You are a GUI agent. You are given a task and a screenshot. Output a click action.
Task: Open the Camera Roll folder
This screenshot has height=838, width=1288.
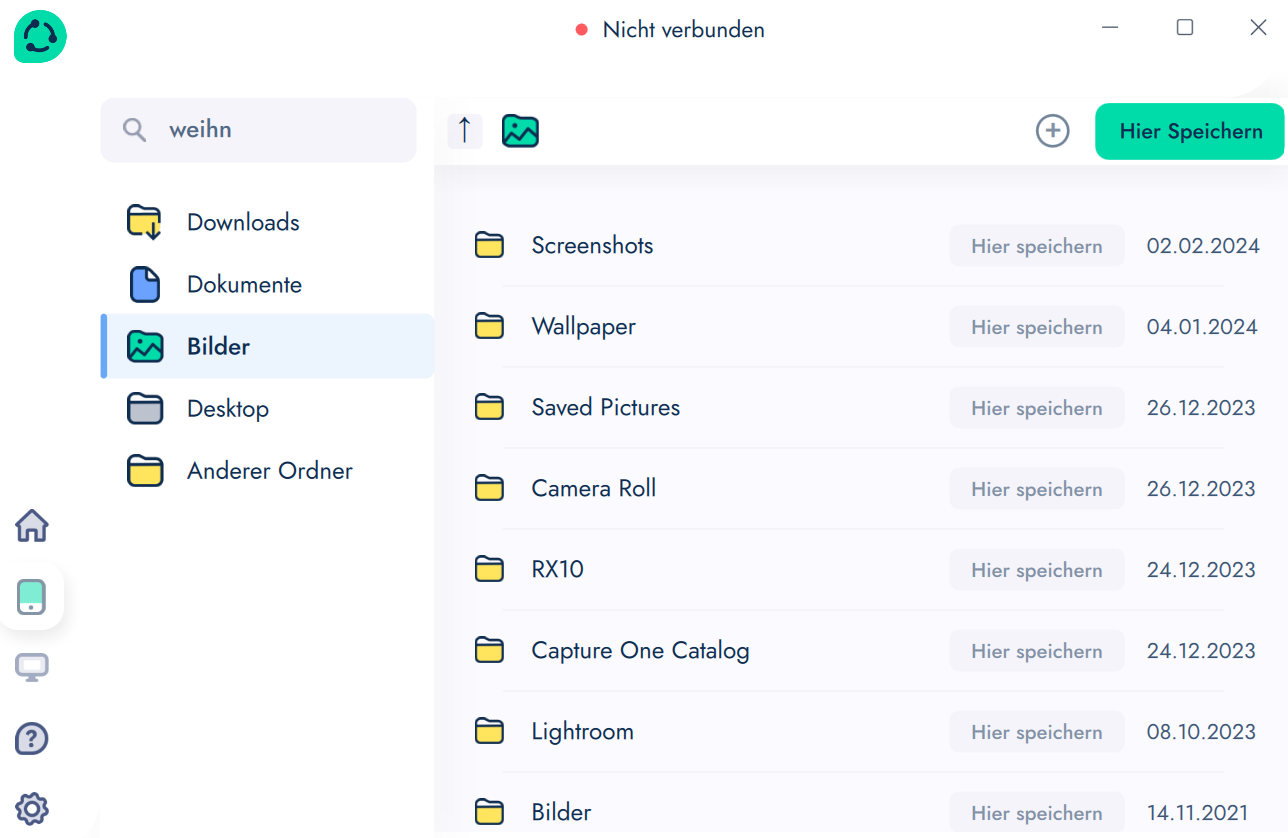593,489
